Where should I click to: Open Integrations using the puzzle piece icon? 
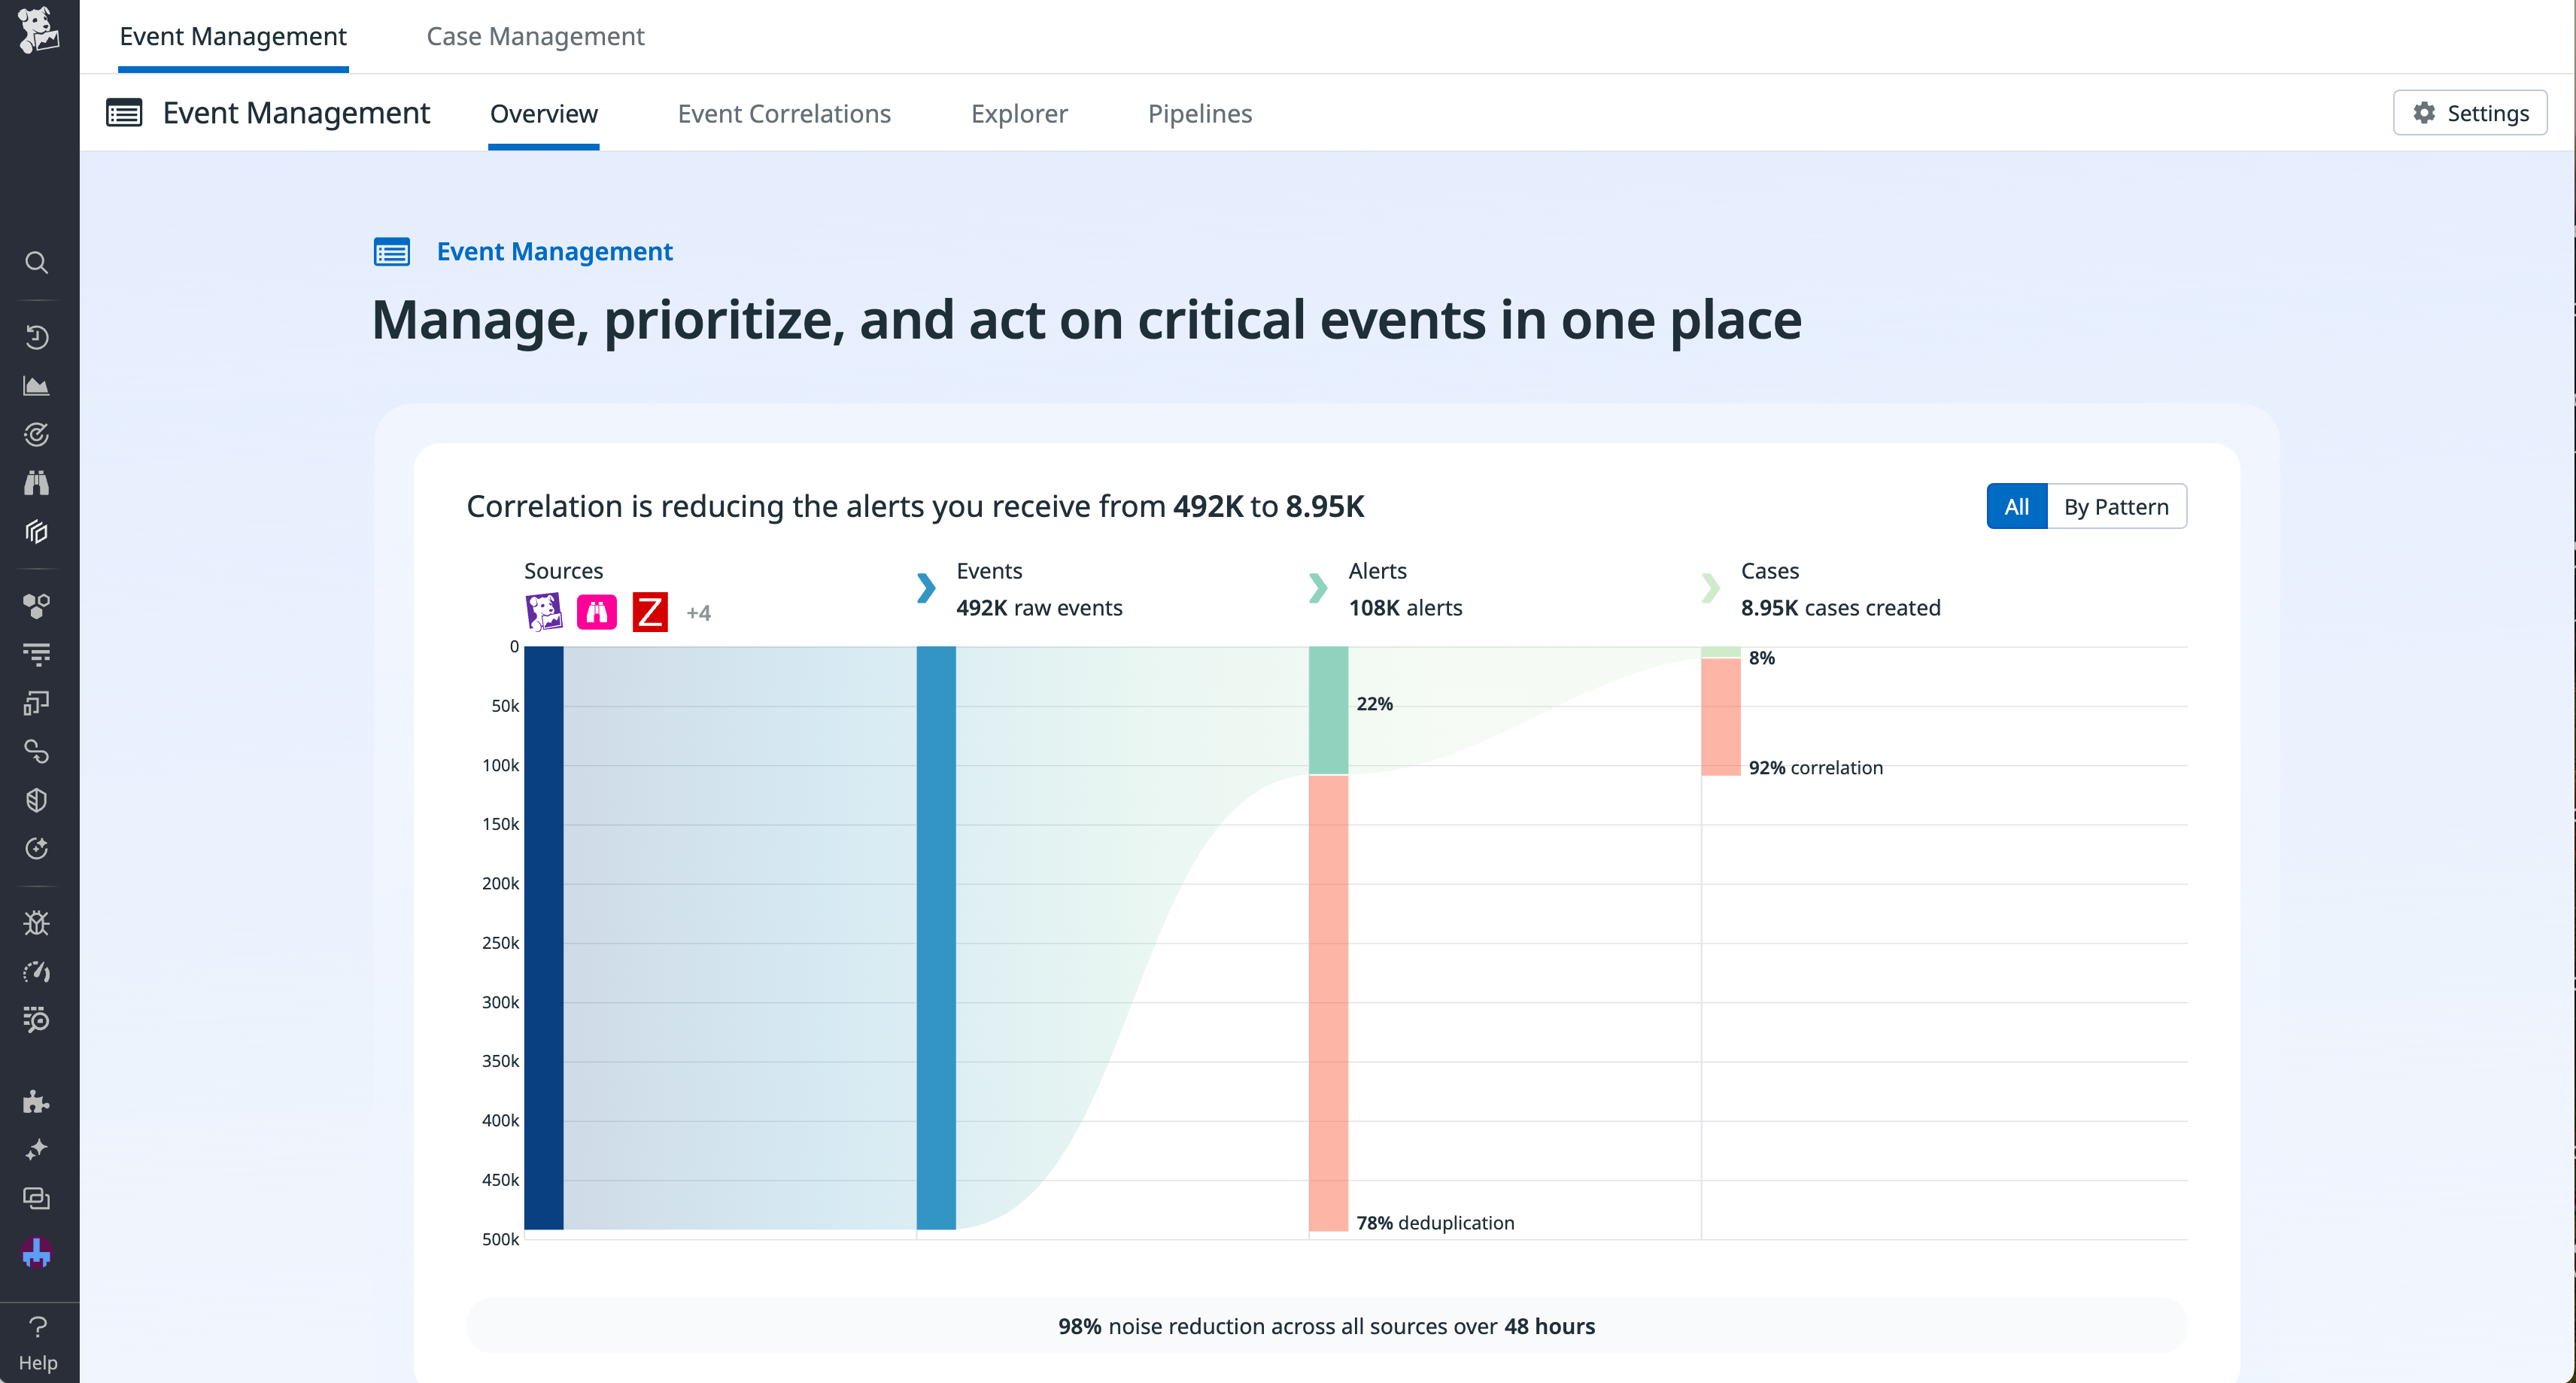click(37, 1101)
